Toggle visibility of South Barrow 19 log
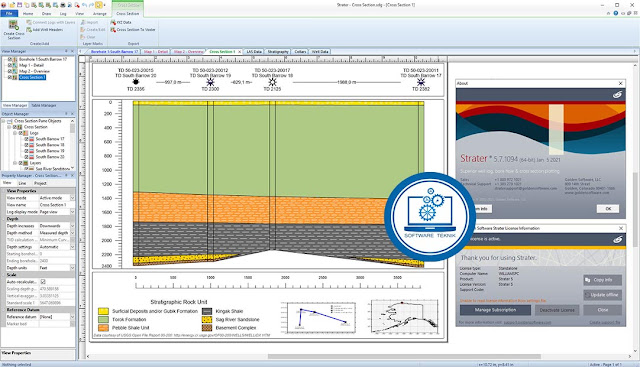 pyautogui.click(x=26, y=151)
